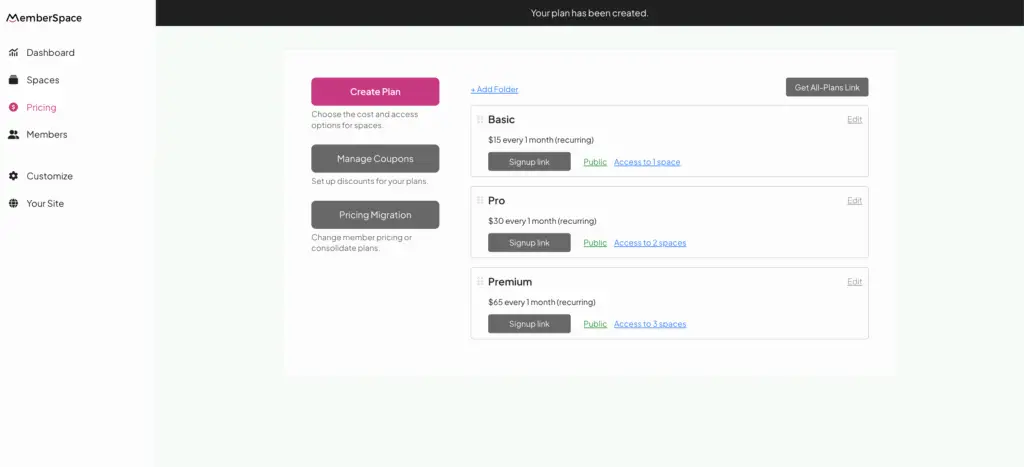Edit the Pro plan

(x=854, y=201)
